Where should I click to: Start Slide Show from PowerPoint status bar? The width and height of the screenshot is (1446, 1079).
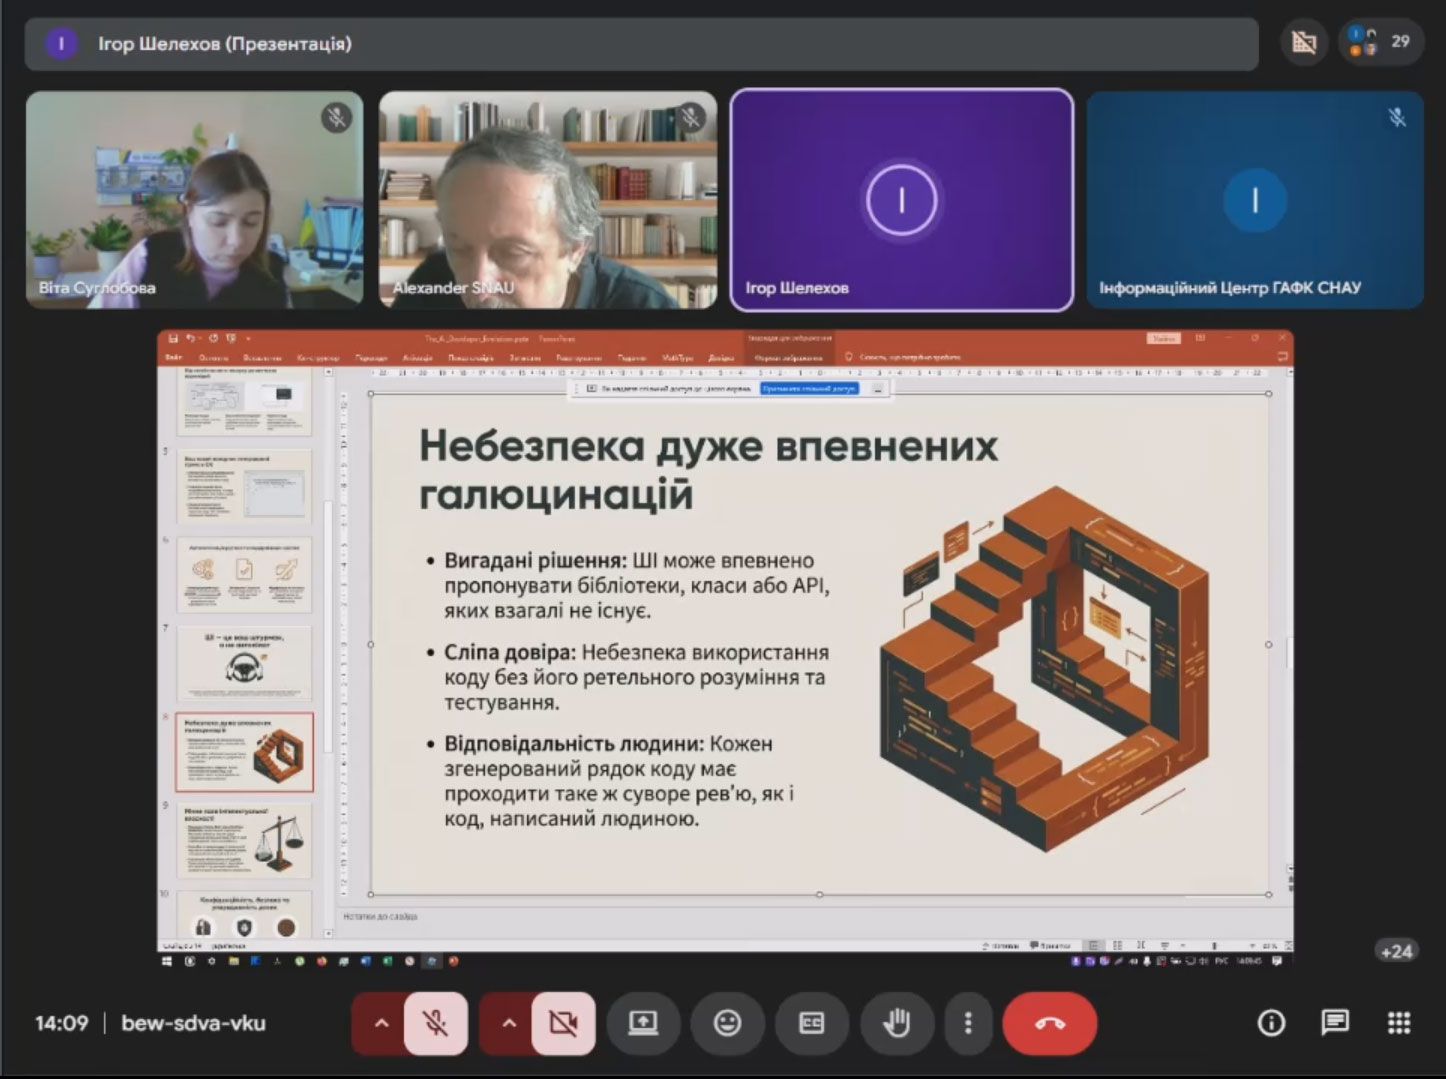[x=1164, y=945]
